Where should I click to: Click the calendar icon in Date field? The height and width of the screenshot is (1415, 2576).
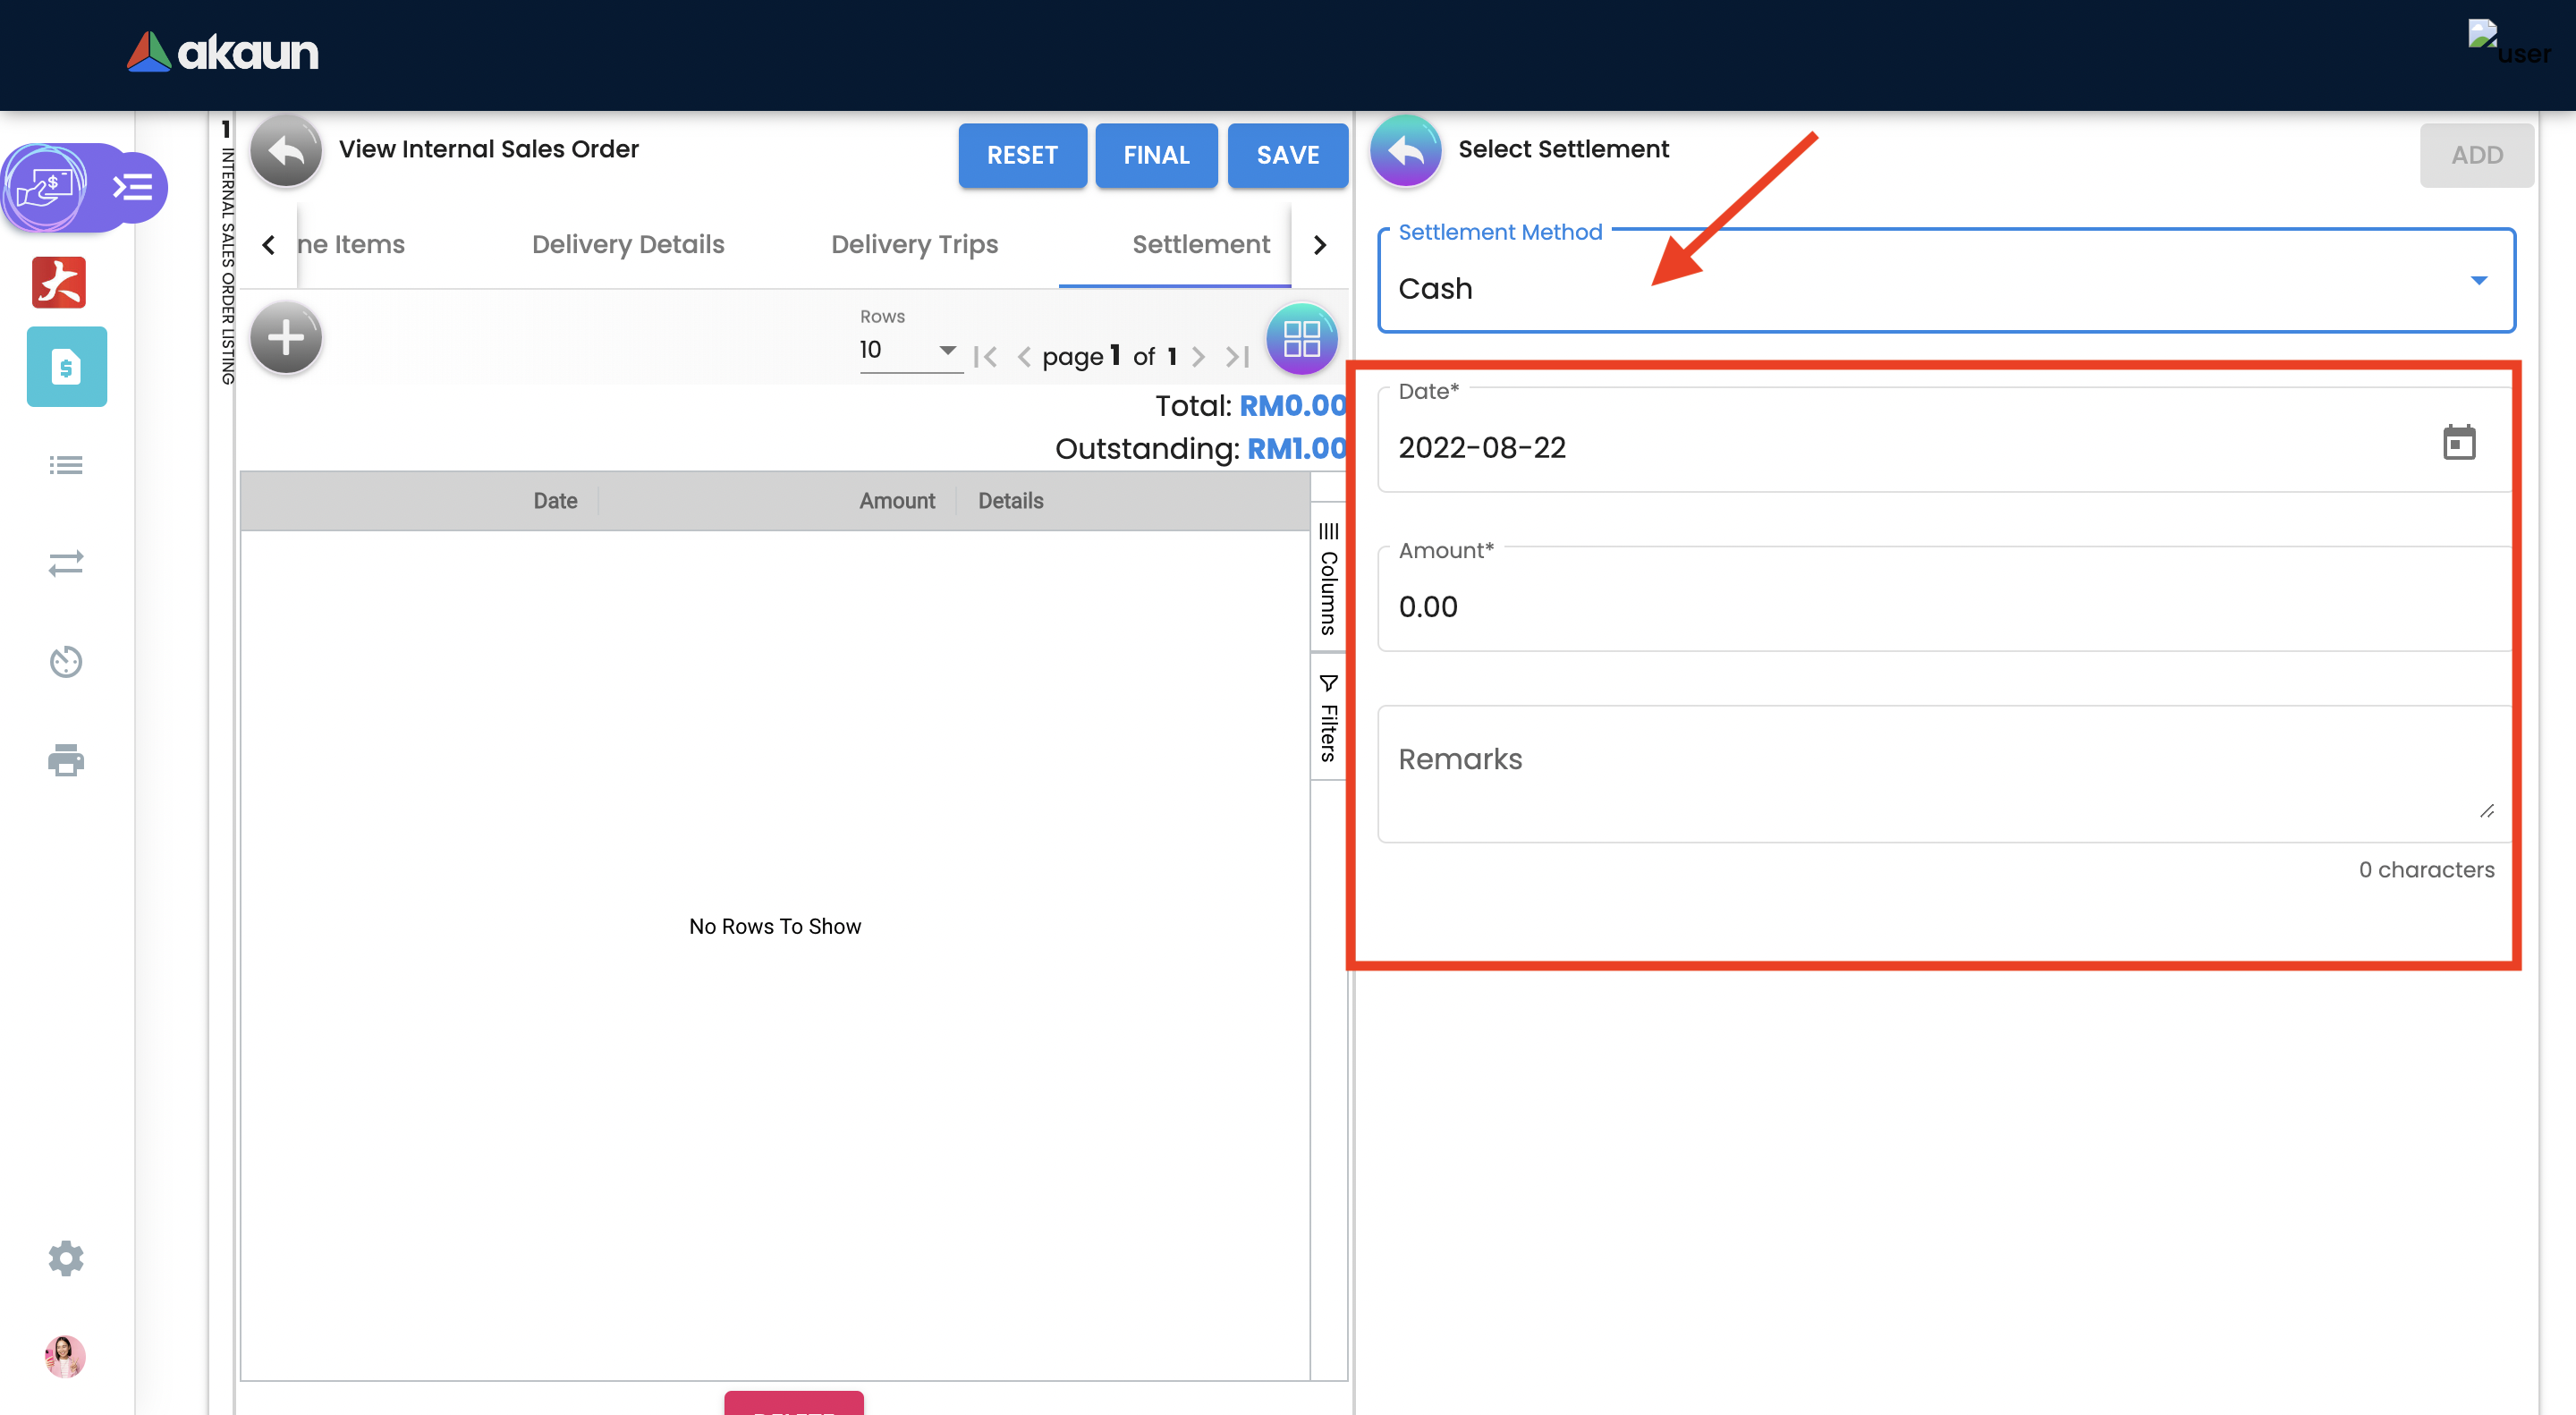[2458, 442]
